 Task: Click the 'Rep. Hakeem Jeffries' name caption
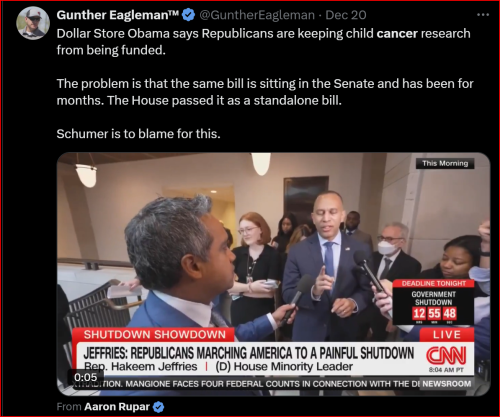140,366
